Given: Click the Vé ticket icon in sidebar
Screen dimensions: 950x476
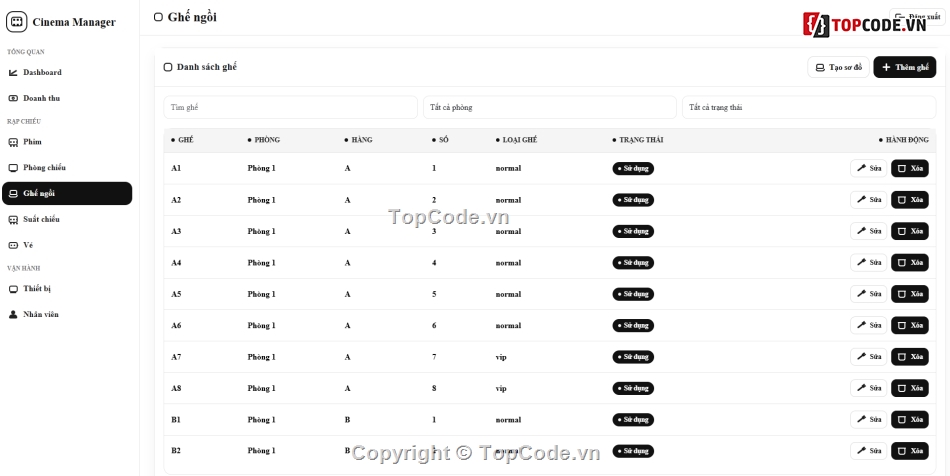Looking at the screenshot, I should pos(13,245).
